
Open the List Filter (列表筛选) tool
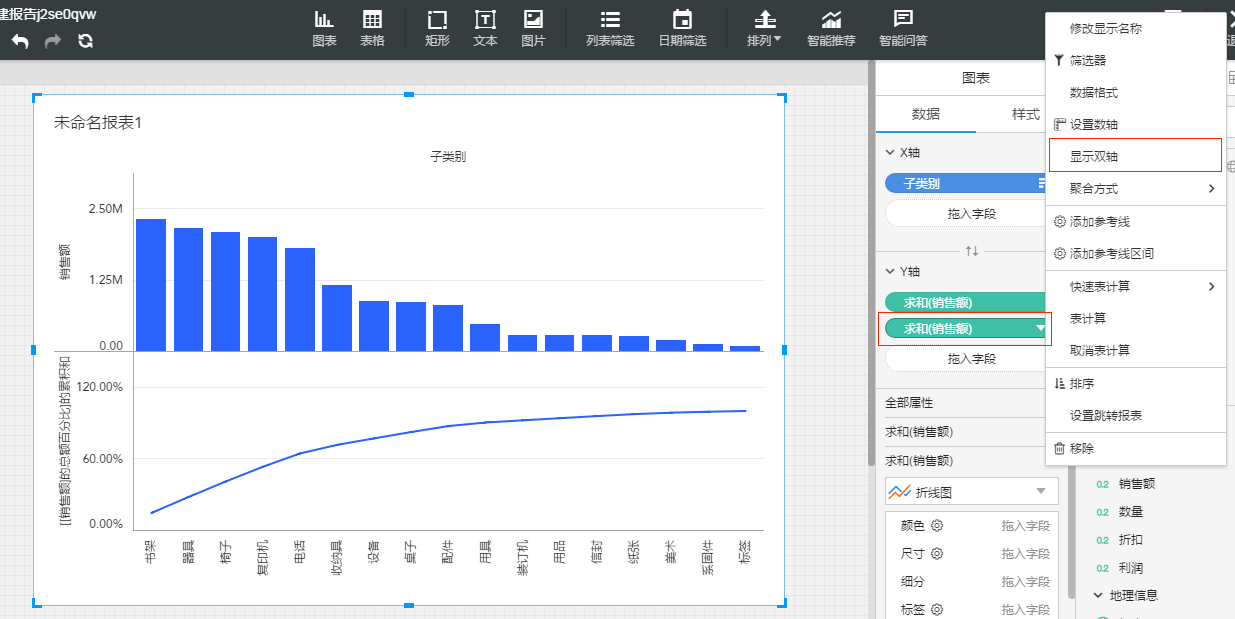pos(610,28)
